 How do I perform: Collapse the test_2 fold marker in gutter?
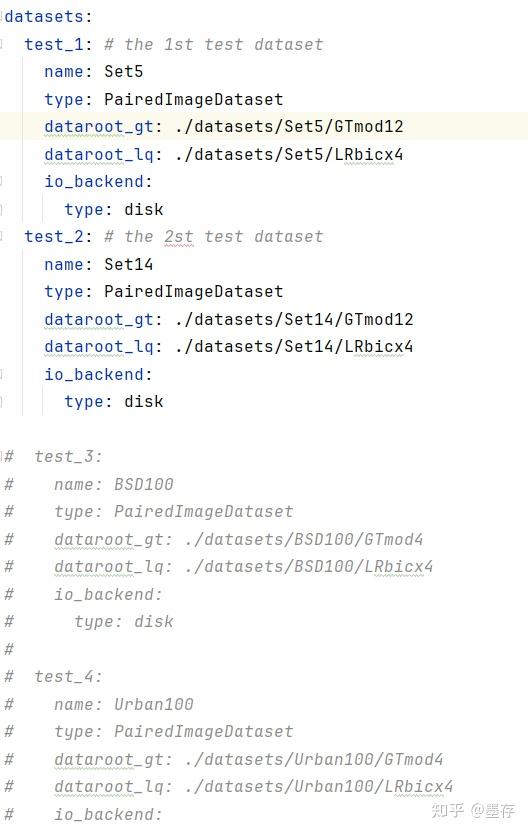tap(2, 236)
